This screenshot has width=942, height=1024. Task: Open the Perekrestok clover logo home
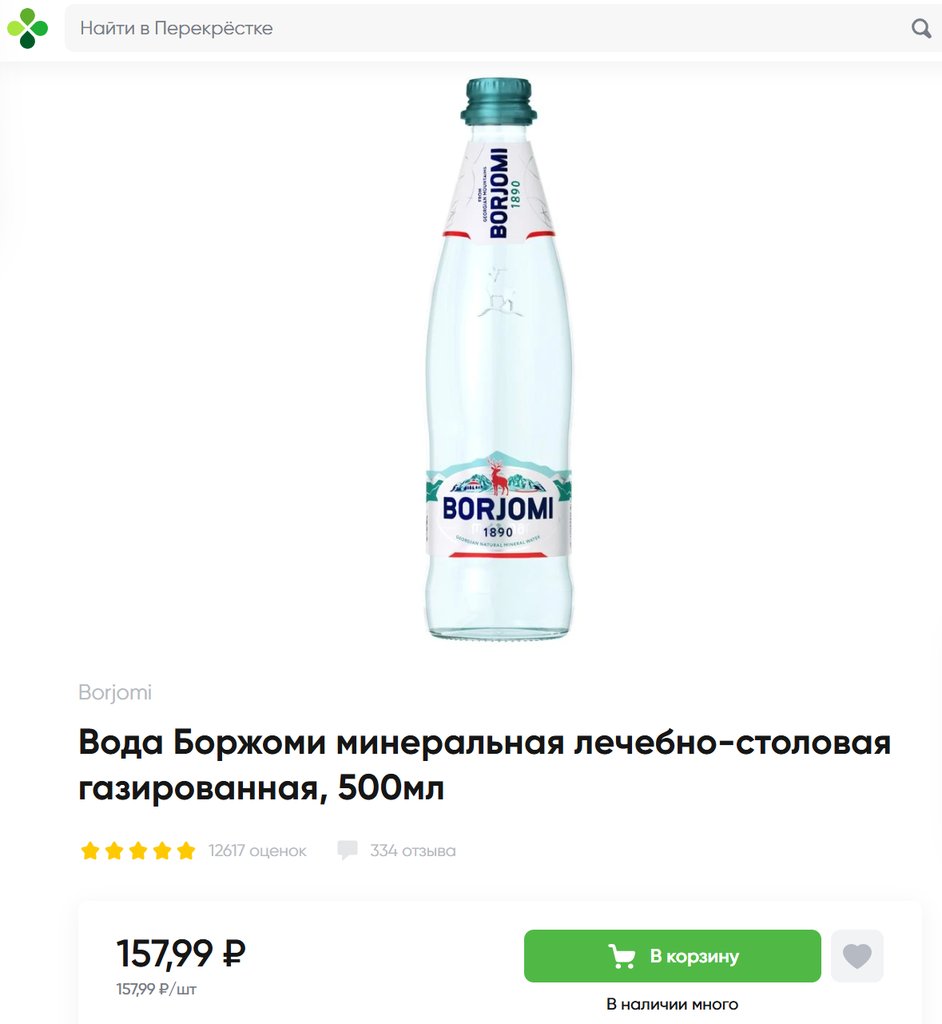pyautogui.click(x=27, y=28)
